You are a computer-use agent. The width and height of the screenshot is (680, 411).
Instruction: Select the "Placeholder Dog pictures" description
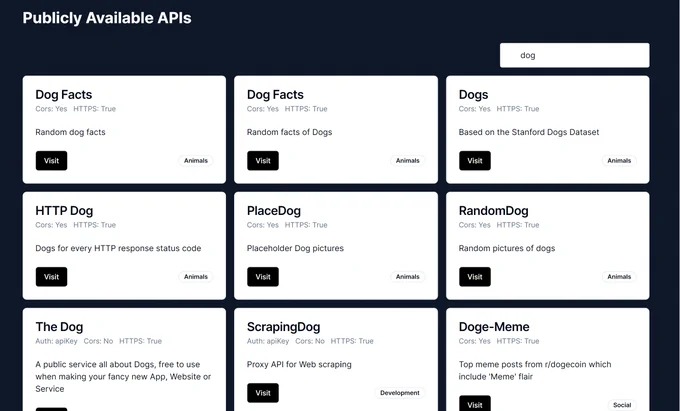(x=295, y=248)
